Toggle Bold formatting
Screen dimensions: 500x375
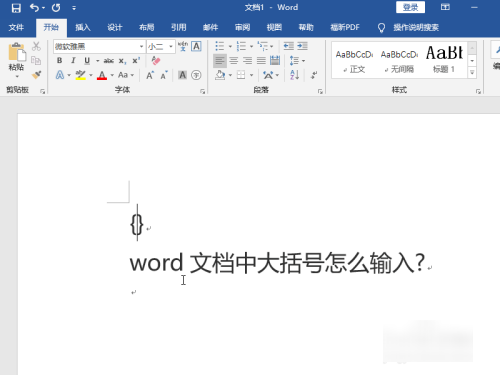59,61
